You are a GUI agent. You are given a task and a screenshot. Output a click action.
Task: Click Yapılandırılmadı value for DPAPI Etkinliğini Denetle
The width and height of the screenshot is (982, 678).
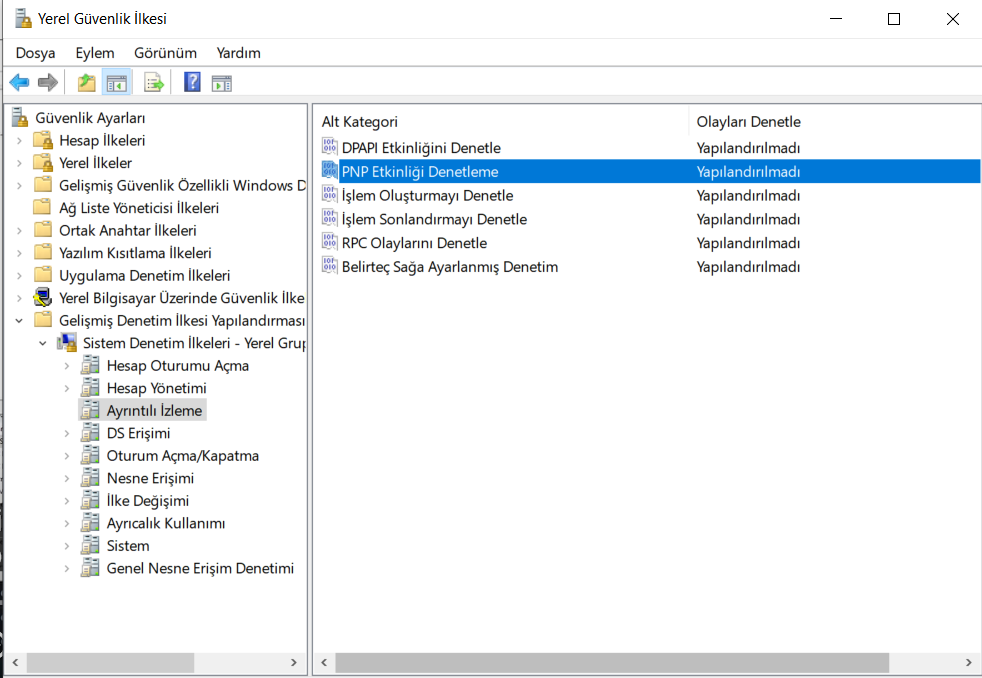[x=748, y=148]
